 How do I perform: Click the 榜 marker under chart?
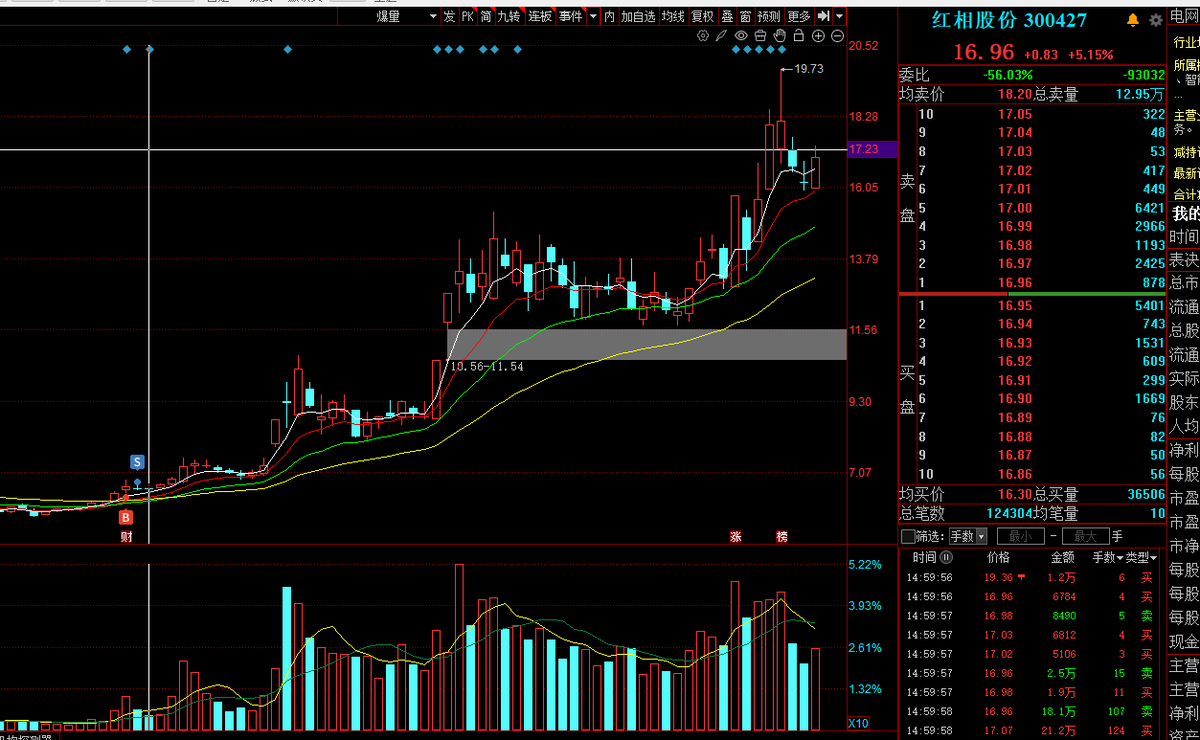click(782, 537)
